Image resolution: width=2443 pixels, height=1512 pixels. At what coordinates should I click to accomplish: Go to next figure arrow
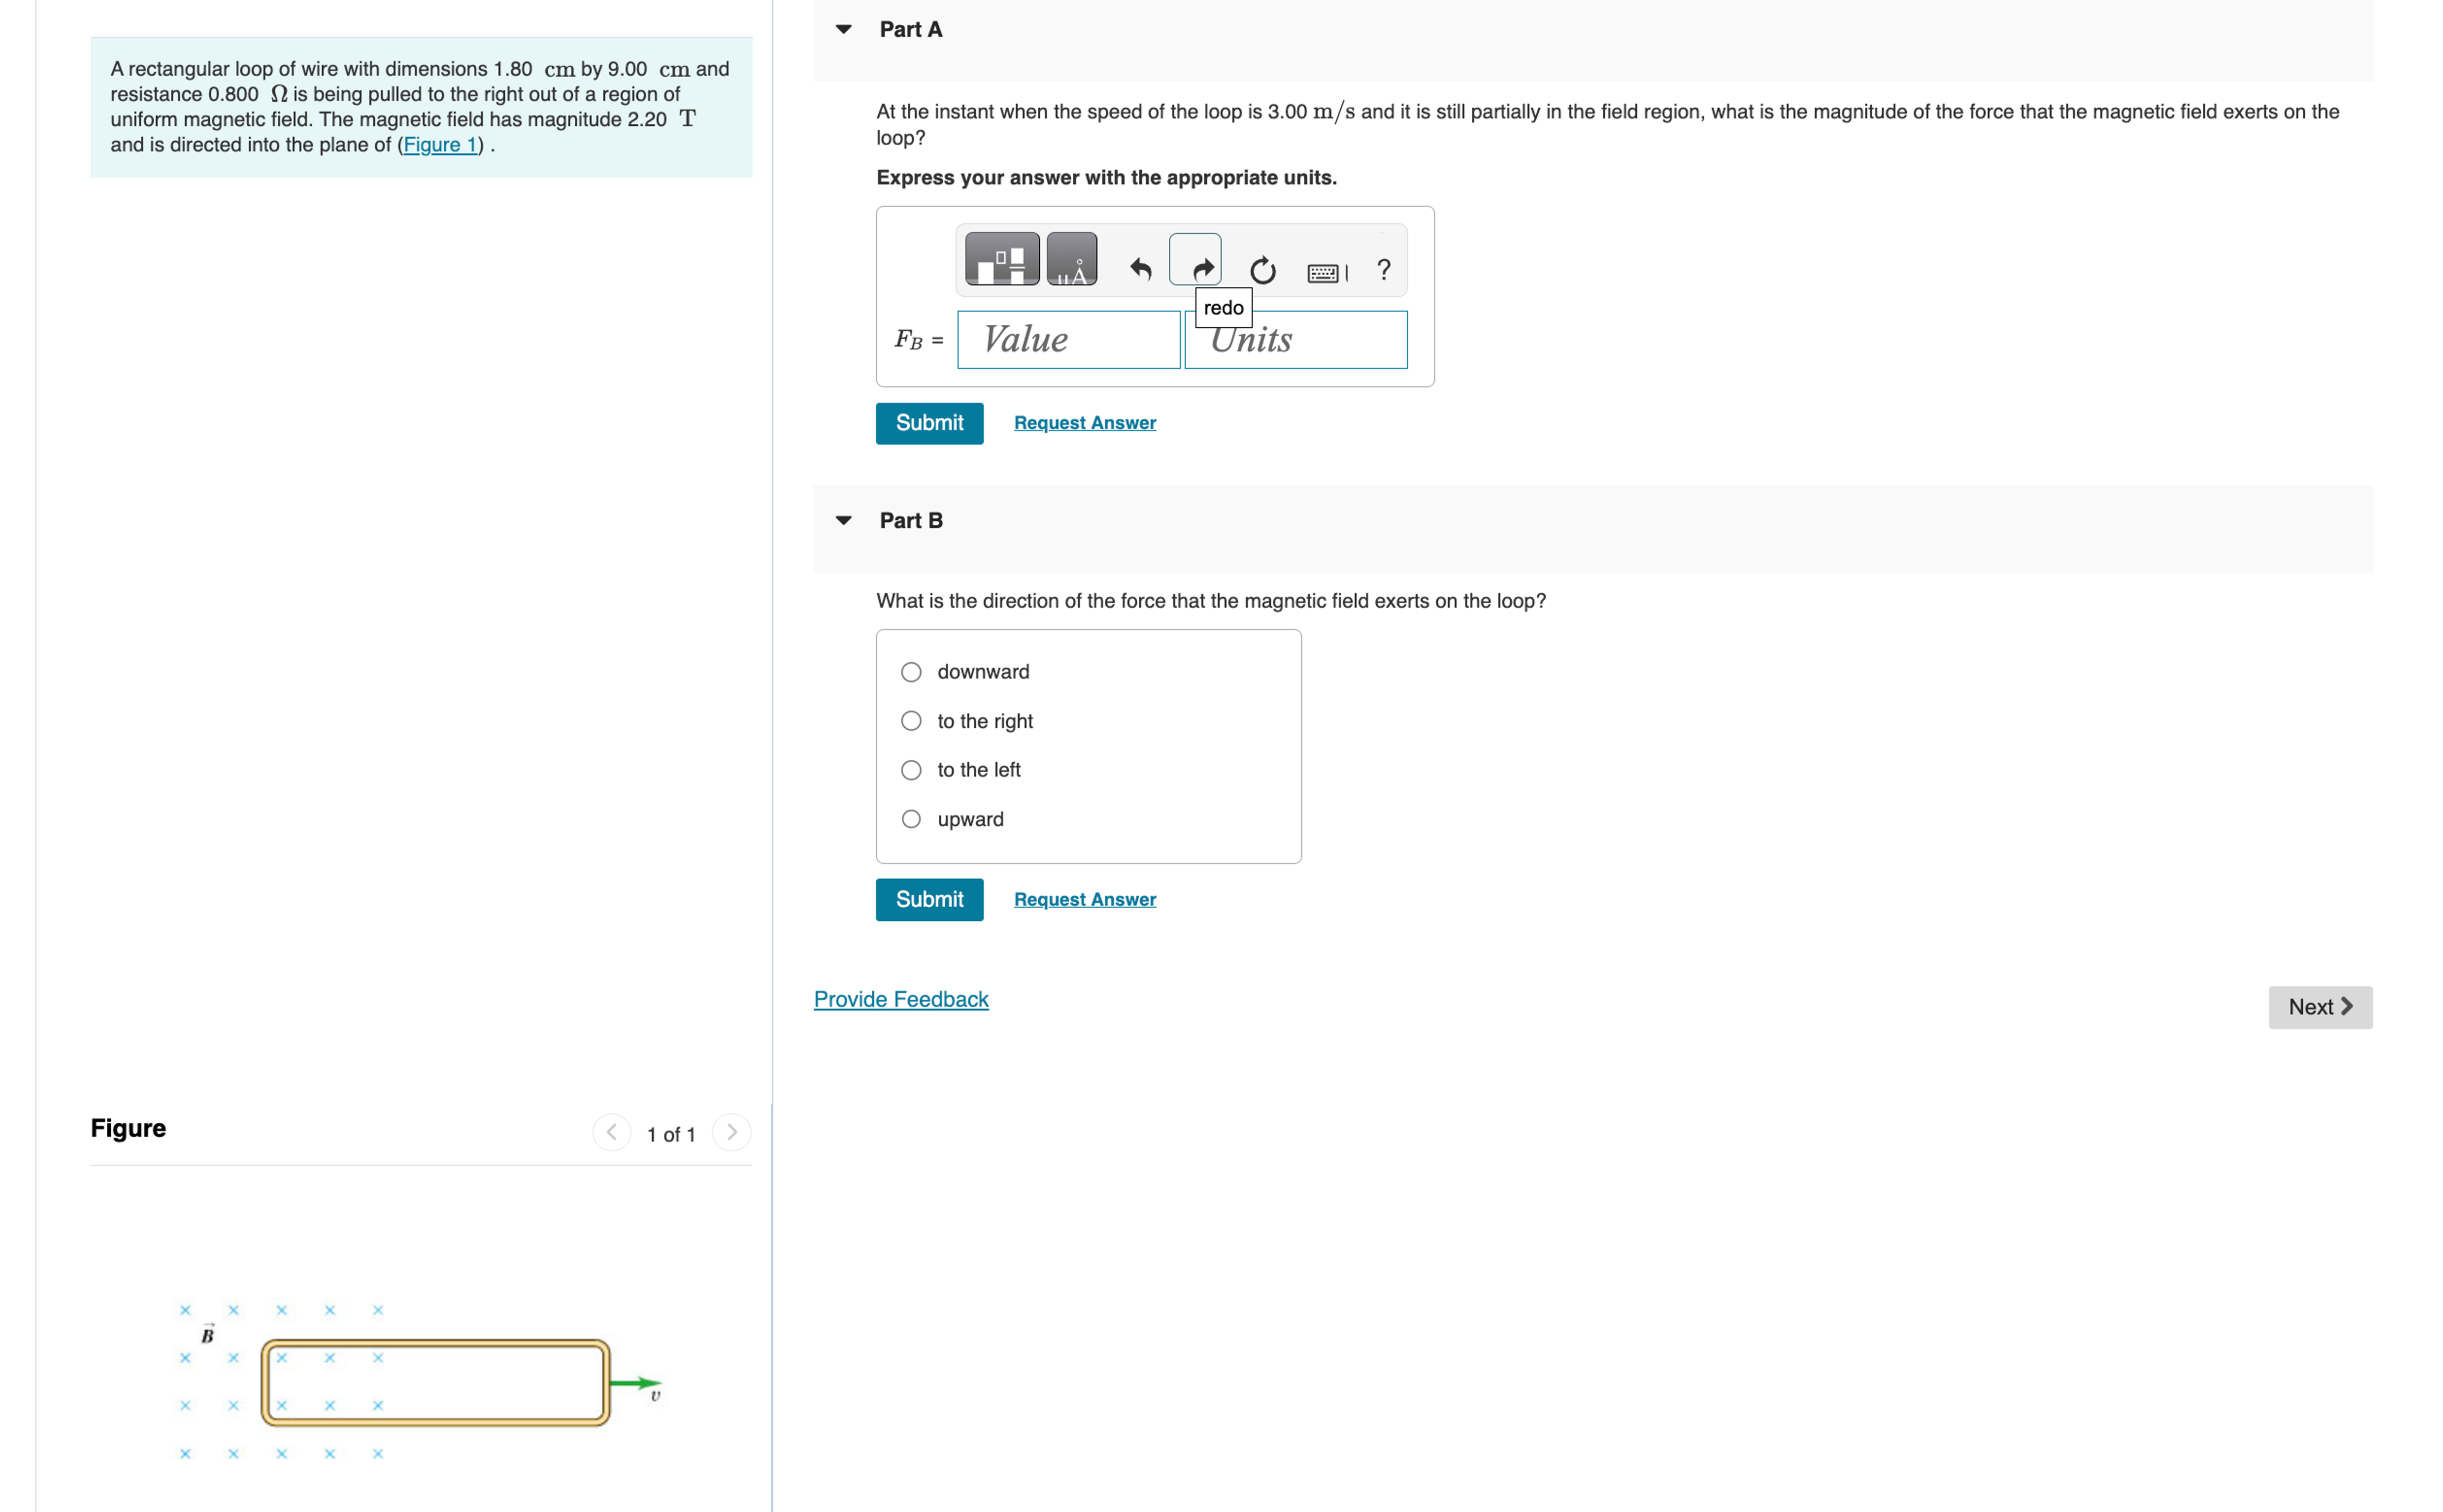point(732,1133)
